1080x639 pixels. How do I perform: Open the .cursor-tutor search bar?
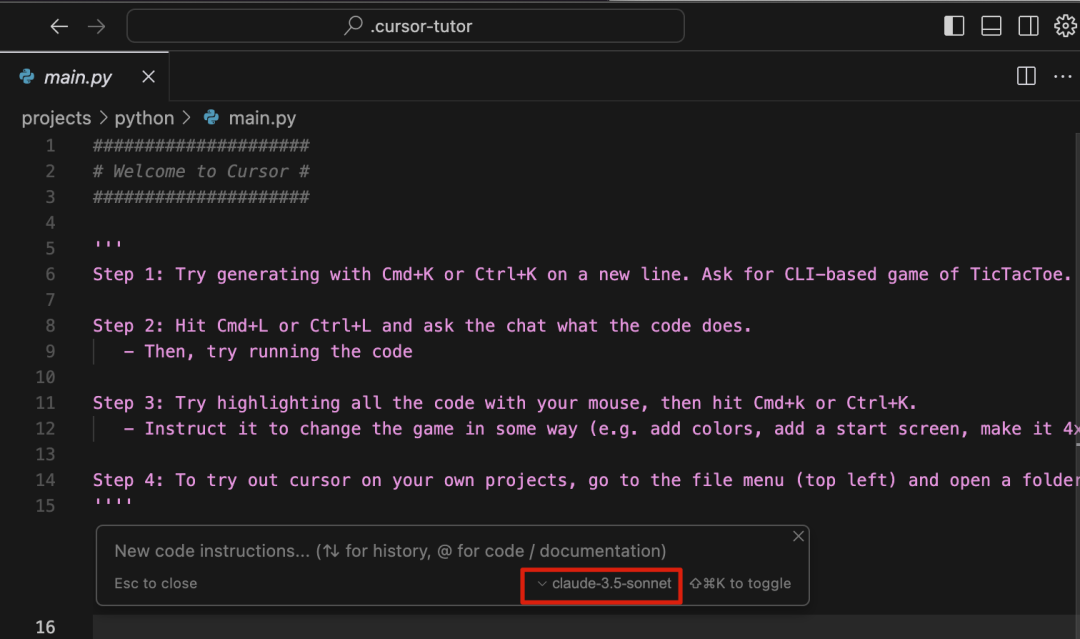click(406, 26)
